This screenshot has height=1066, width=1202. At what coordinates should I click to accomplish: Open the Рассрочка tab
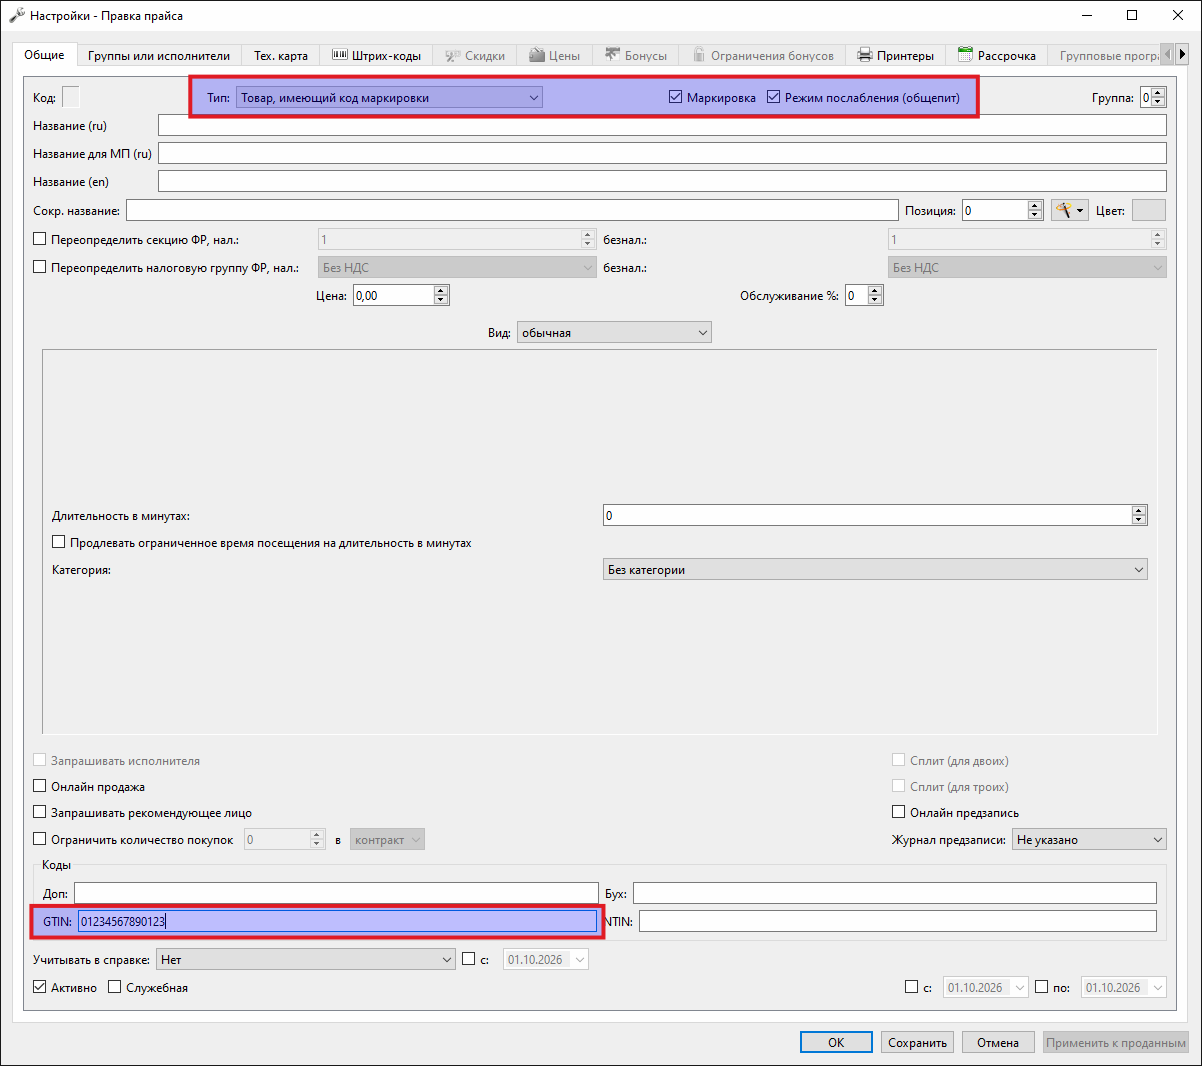997,56
